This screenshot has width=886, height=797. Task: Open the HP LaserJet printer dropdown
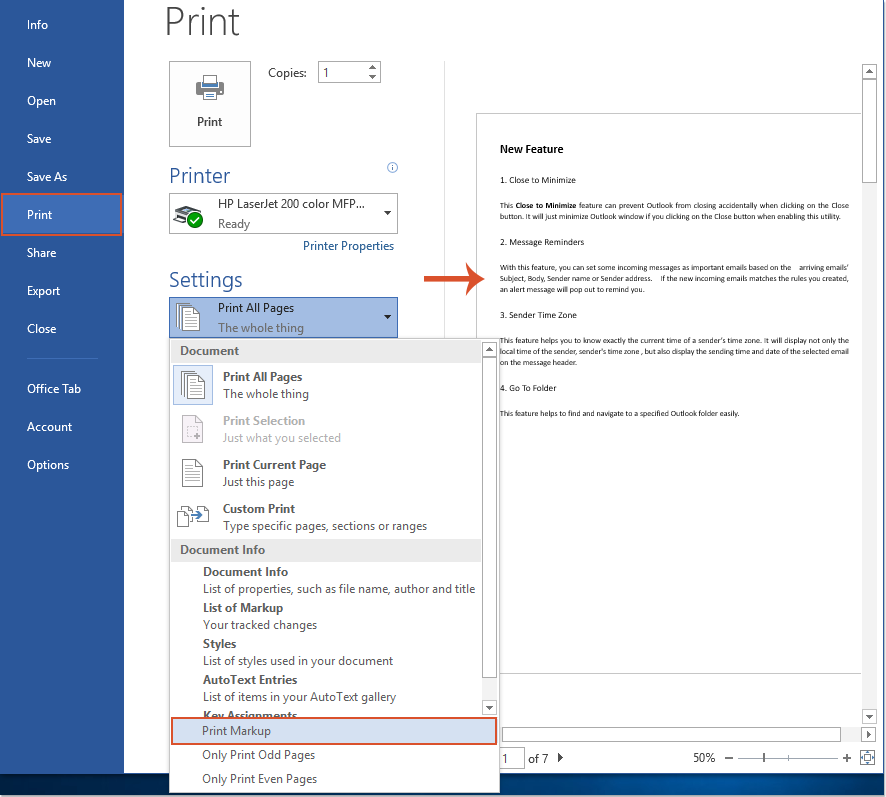pos(387,213)
